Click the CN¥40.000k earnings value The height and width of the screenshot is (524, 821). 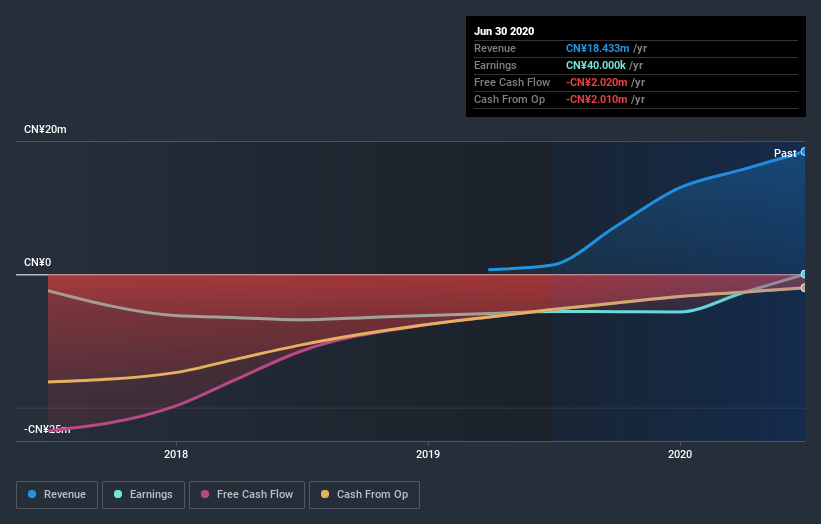tap(596, 65)
